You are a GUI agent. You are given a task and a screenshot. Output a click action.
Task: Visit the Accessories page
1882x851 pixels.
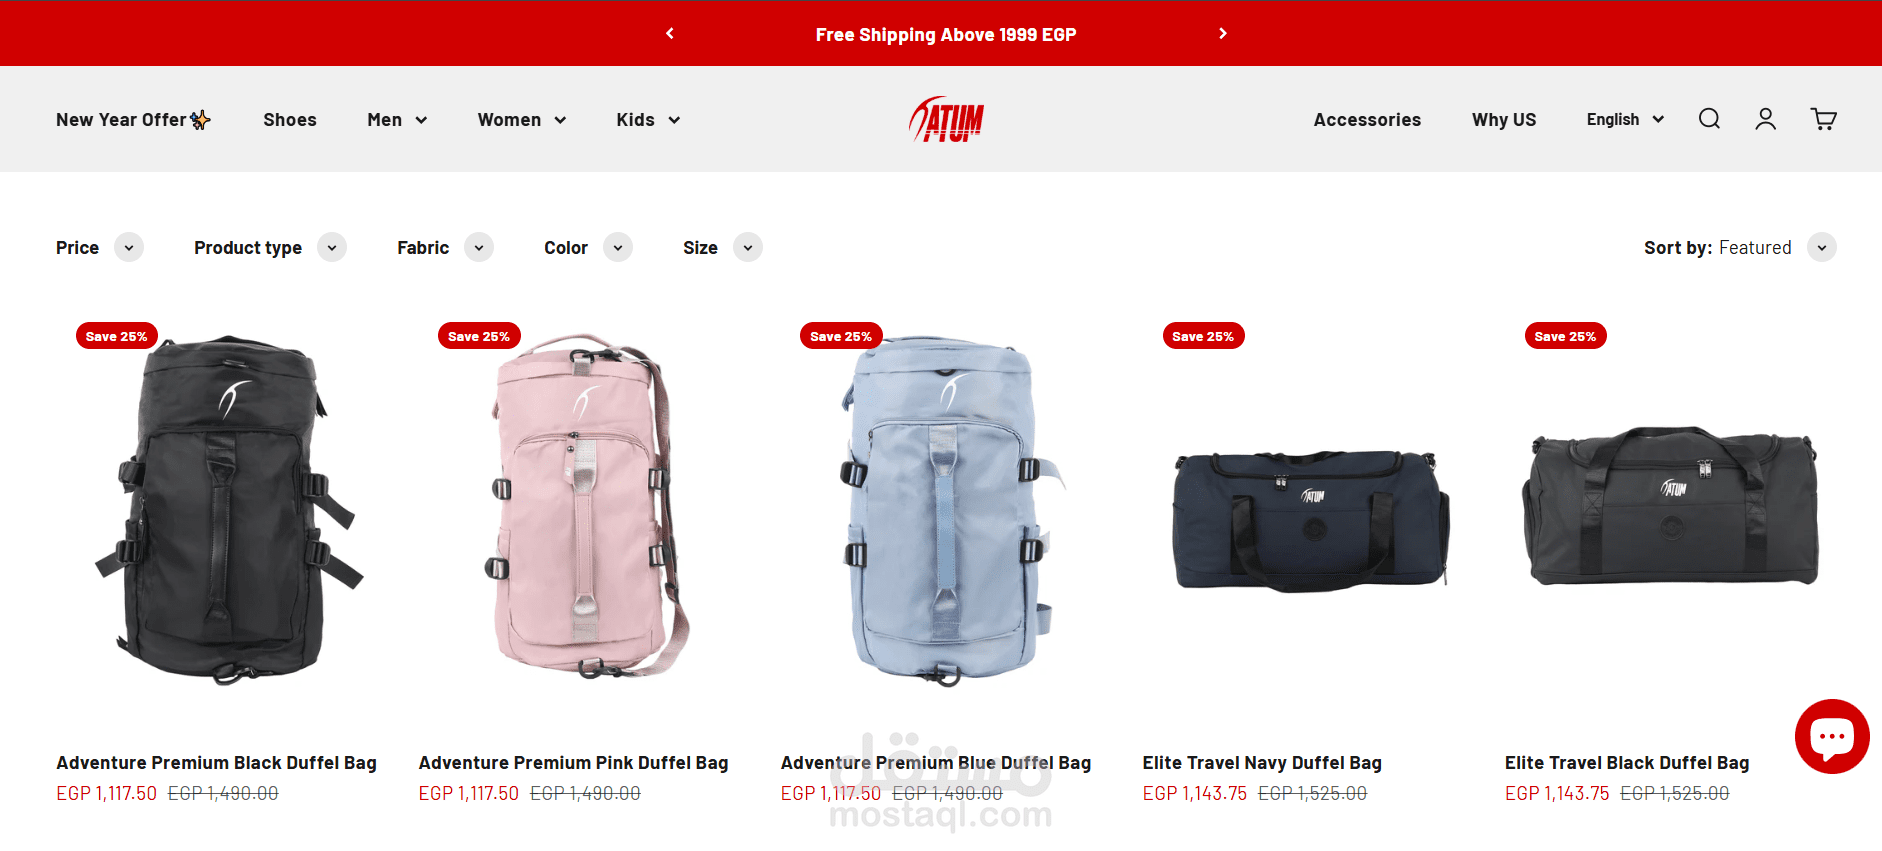click(x=1367, y=120)
